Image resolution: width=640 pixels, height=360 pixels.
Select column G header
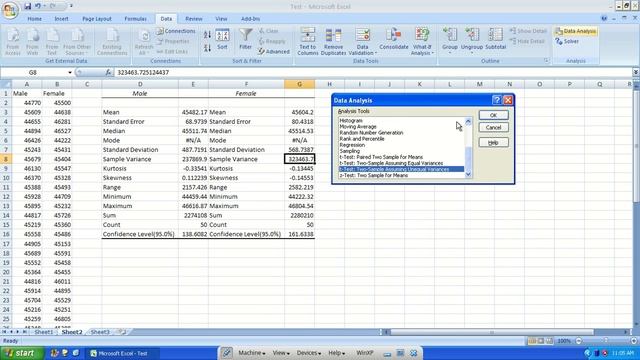click(x=300, y=84)
